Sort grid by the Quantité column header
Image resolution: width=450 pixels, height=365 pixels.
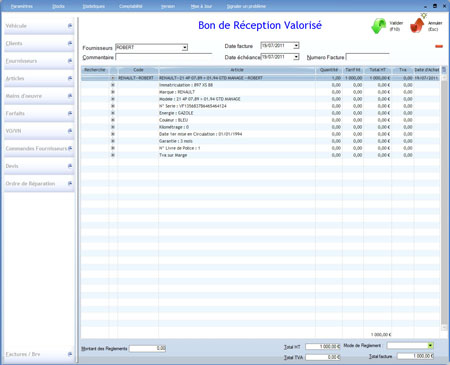329,70
